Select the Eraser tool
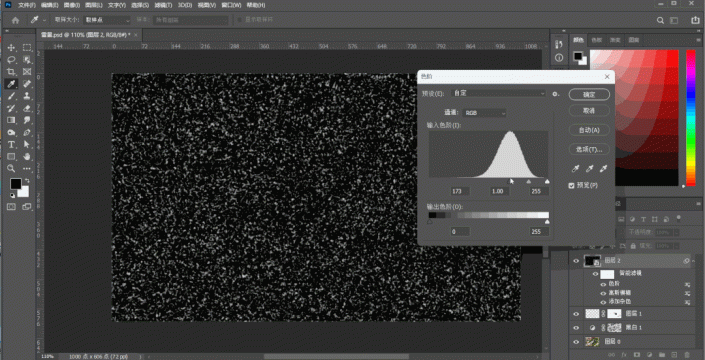The image size is (705, 360). click(27, 108)
